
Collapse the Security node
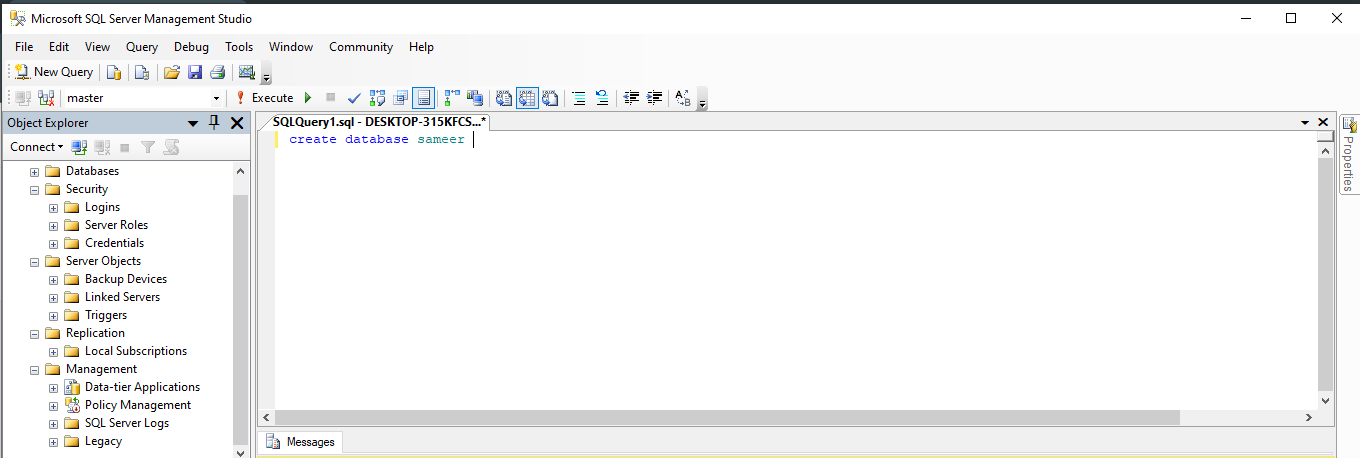click(x=35, y=189)
